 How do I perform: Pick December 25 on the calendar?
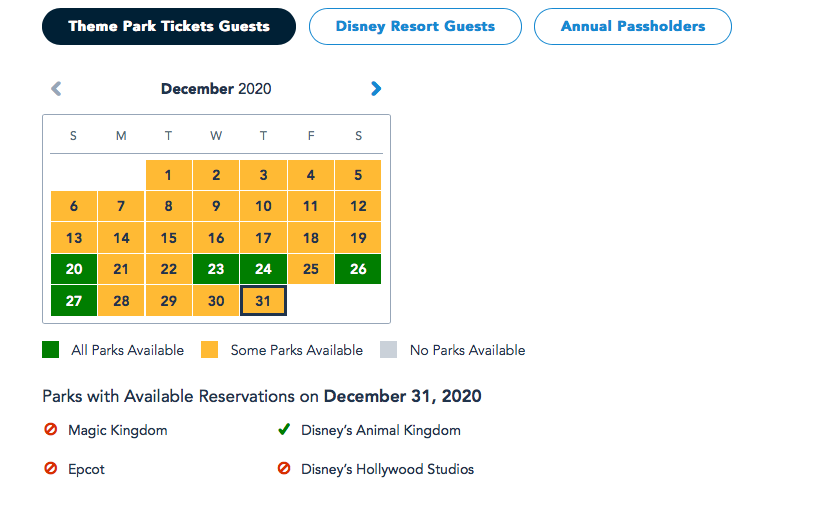tap(311, 269)
